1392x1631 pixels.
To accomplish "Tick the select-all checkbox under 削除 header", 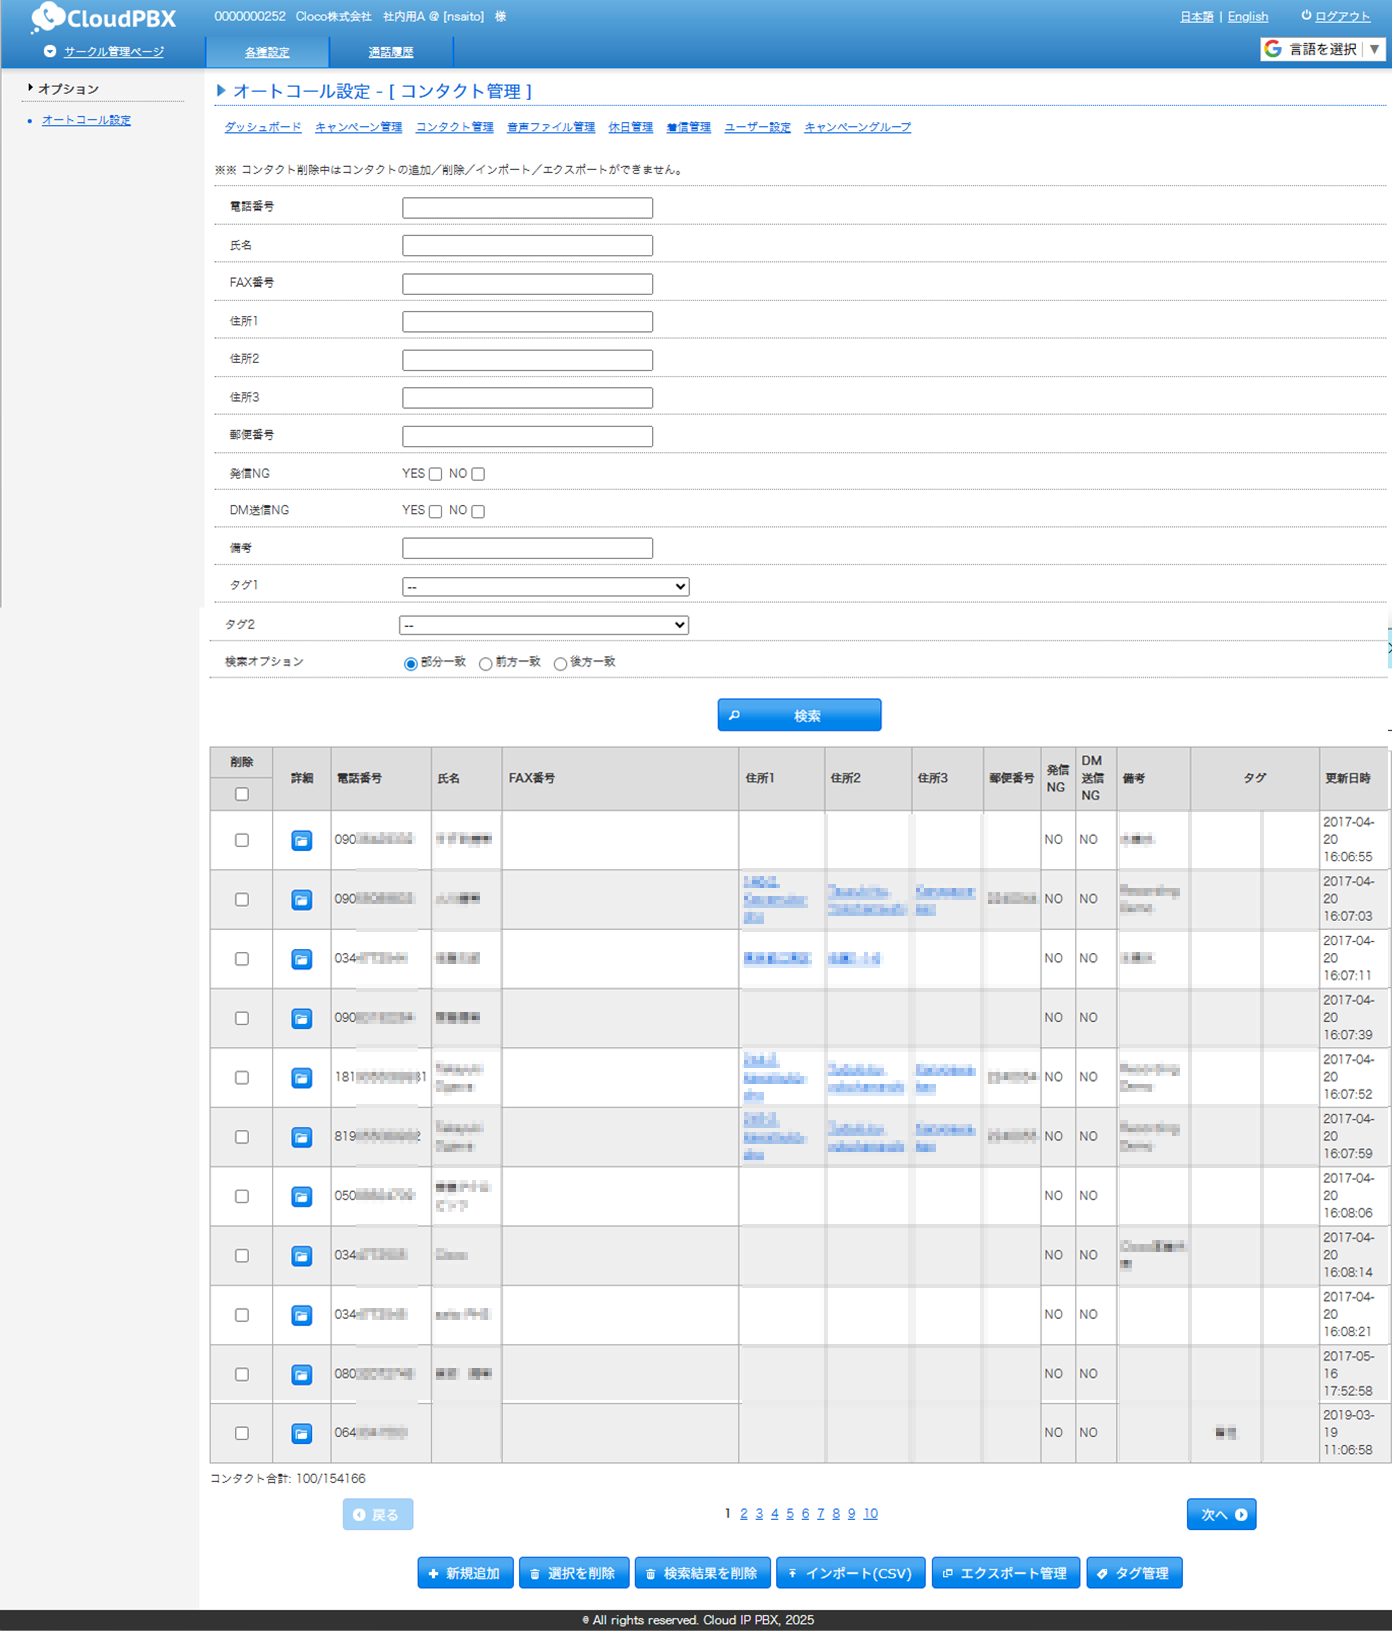I will 242,794.
